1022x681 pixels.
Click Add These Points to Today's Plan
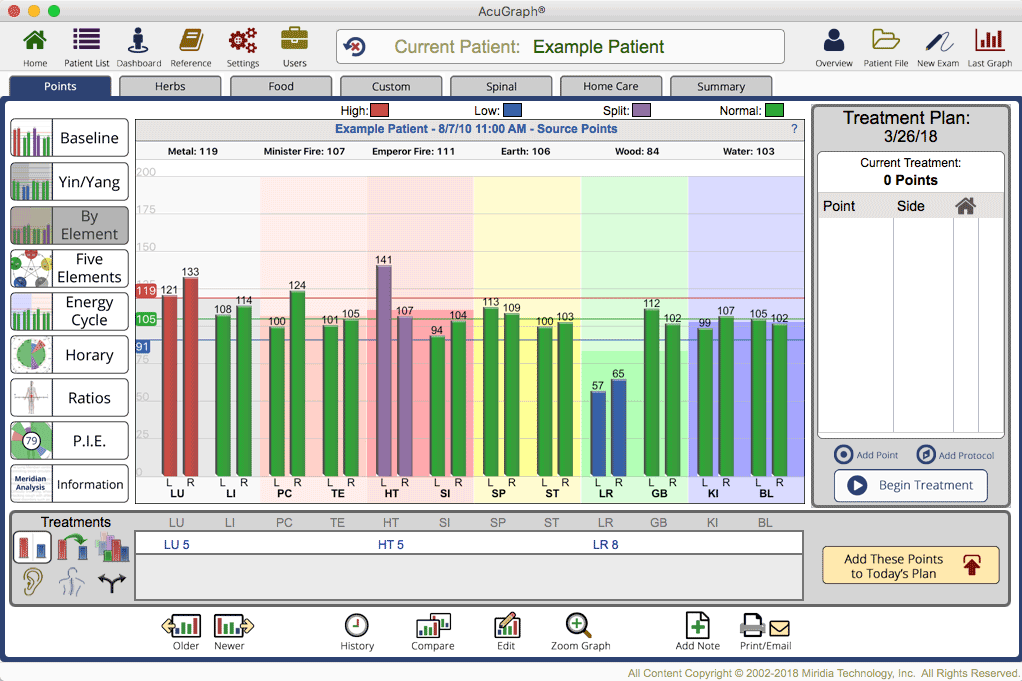pos(911,566)
